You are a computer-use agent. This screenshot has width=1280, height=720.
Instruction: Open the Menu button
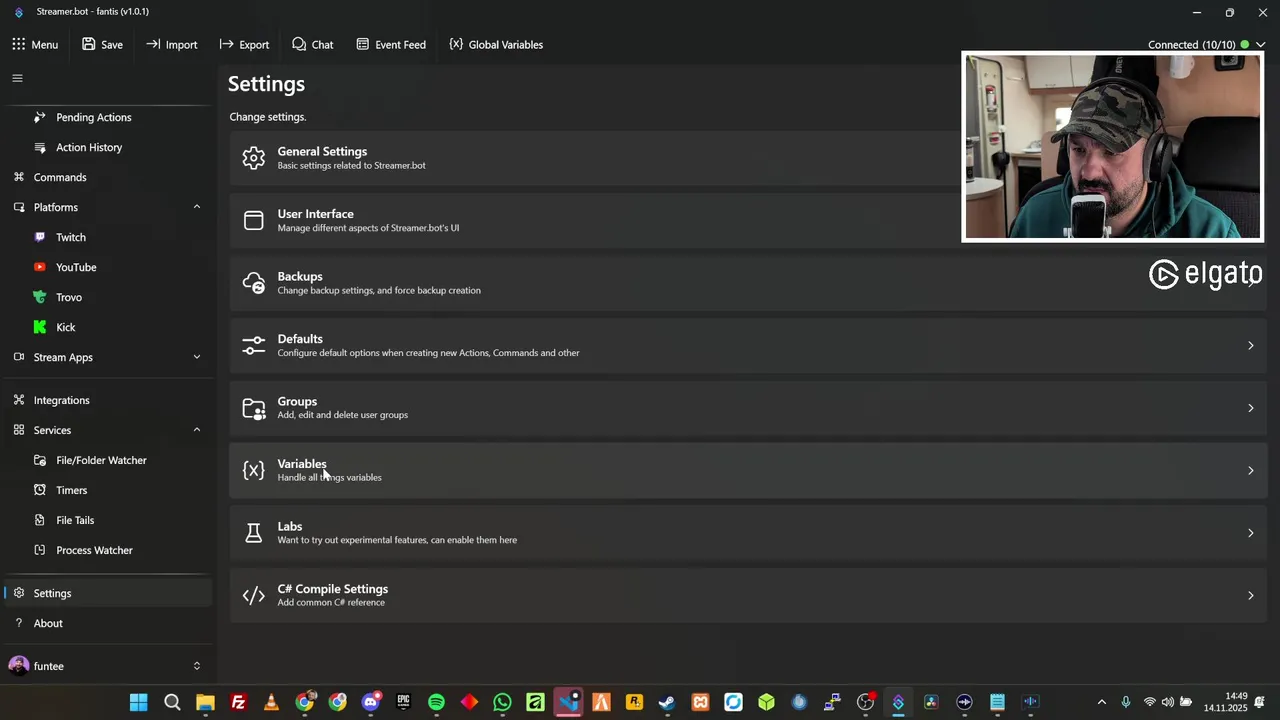point(35,44)
